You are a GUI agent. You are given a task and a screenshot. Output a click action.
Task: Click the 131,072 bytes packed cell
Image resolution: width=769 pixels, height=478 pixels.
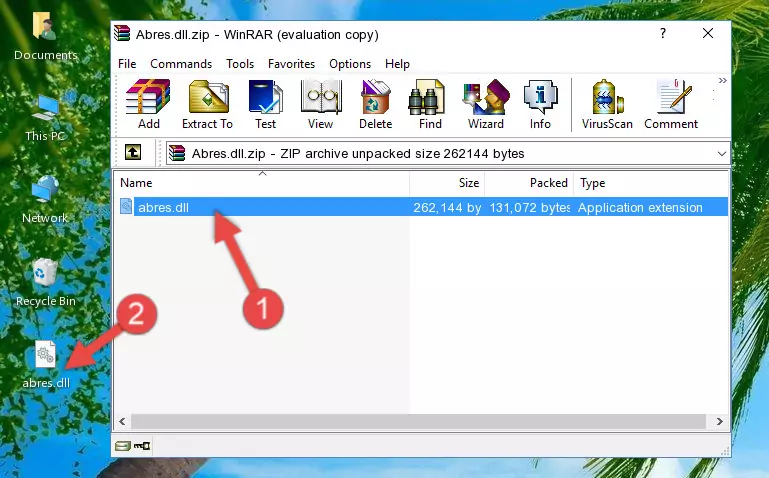[529, 208]
